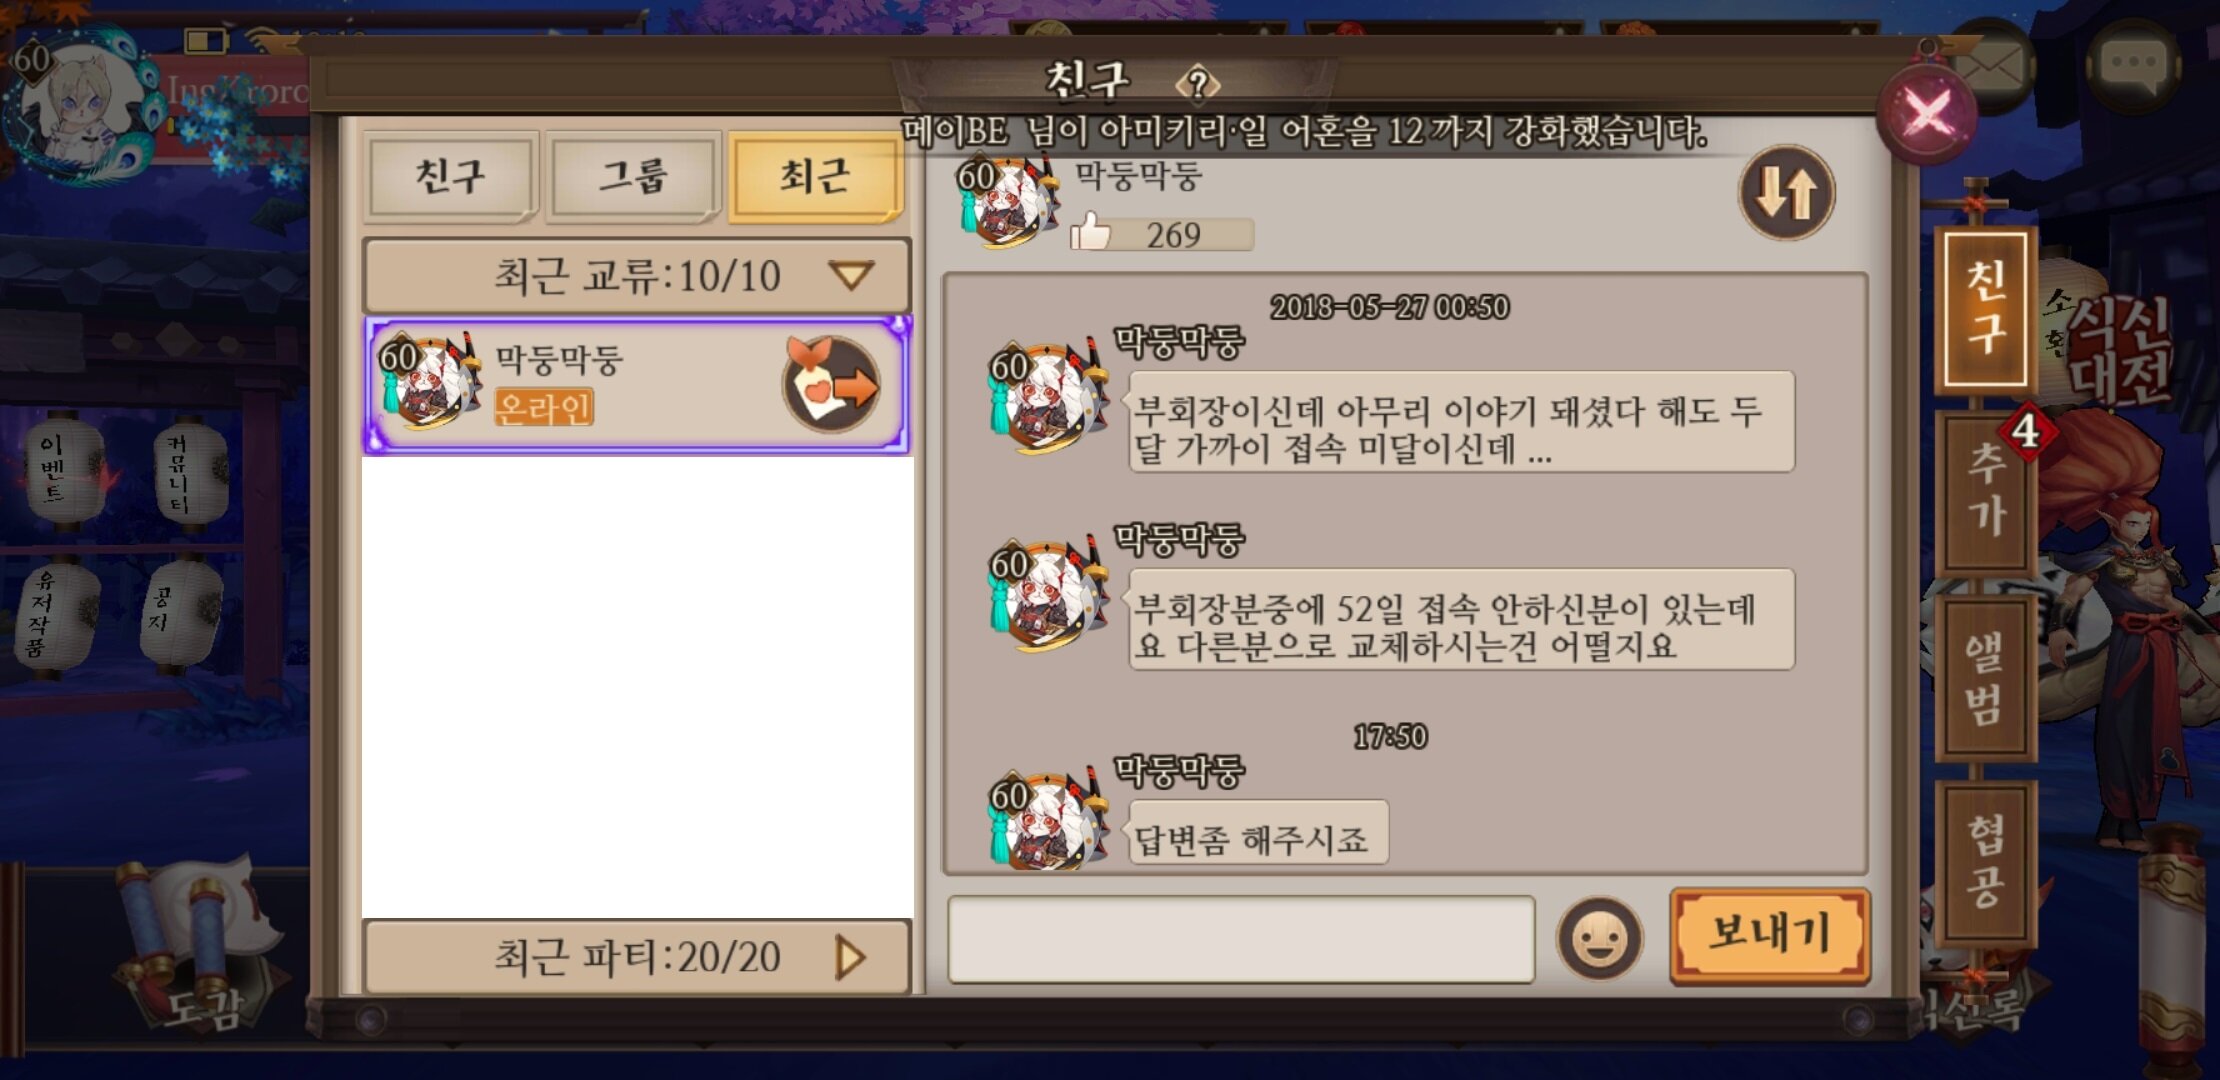Open the 추가 side tab
The image size is (2220, 1080).
click(1986, 491)
